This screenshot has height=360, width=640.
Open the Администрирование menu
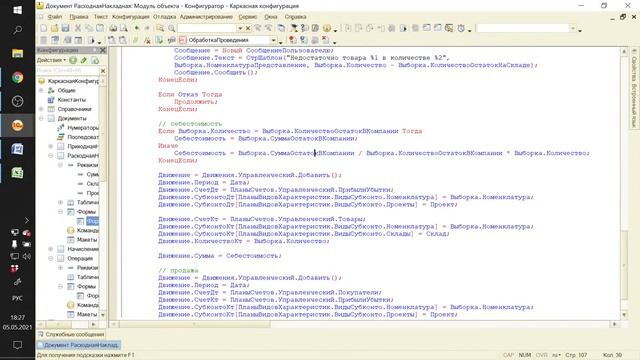(206, 17)
